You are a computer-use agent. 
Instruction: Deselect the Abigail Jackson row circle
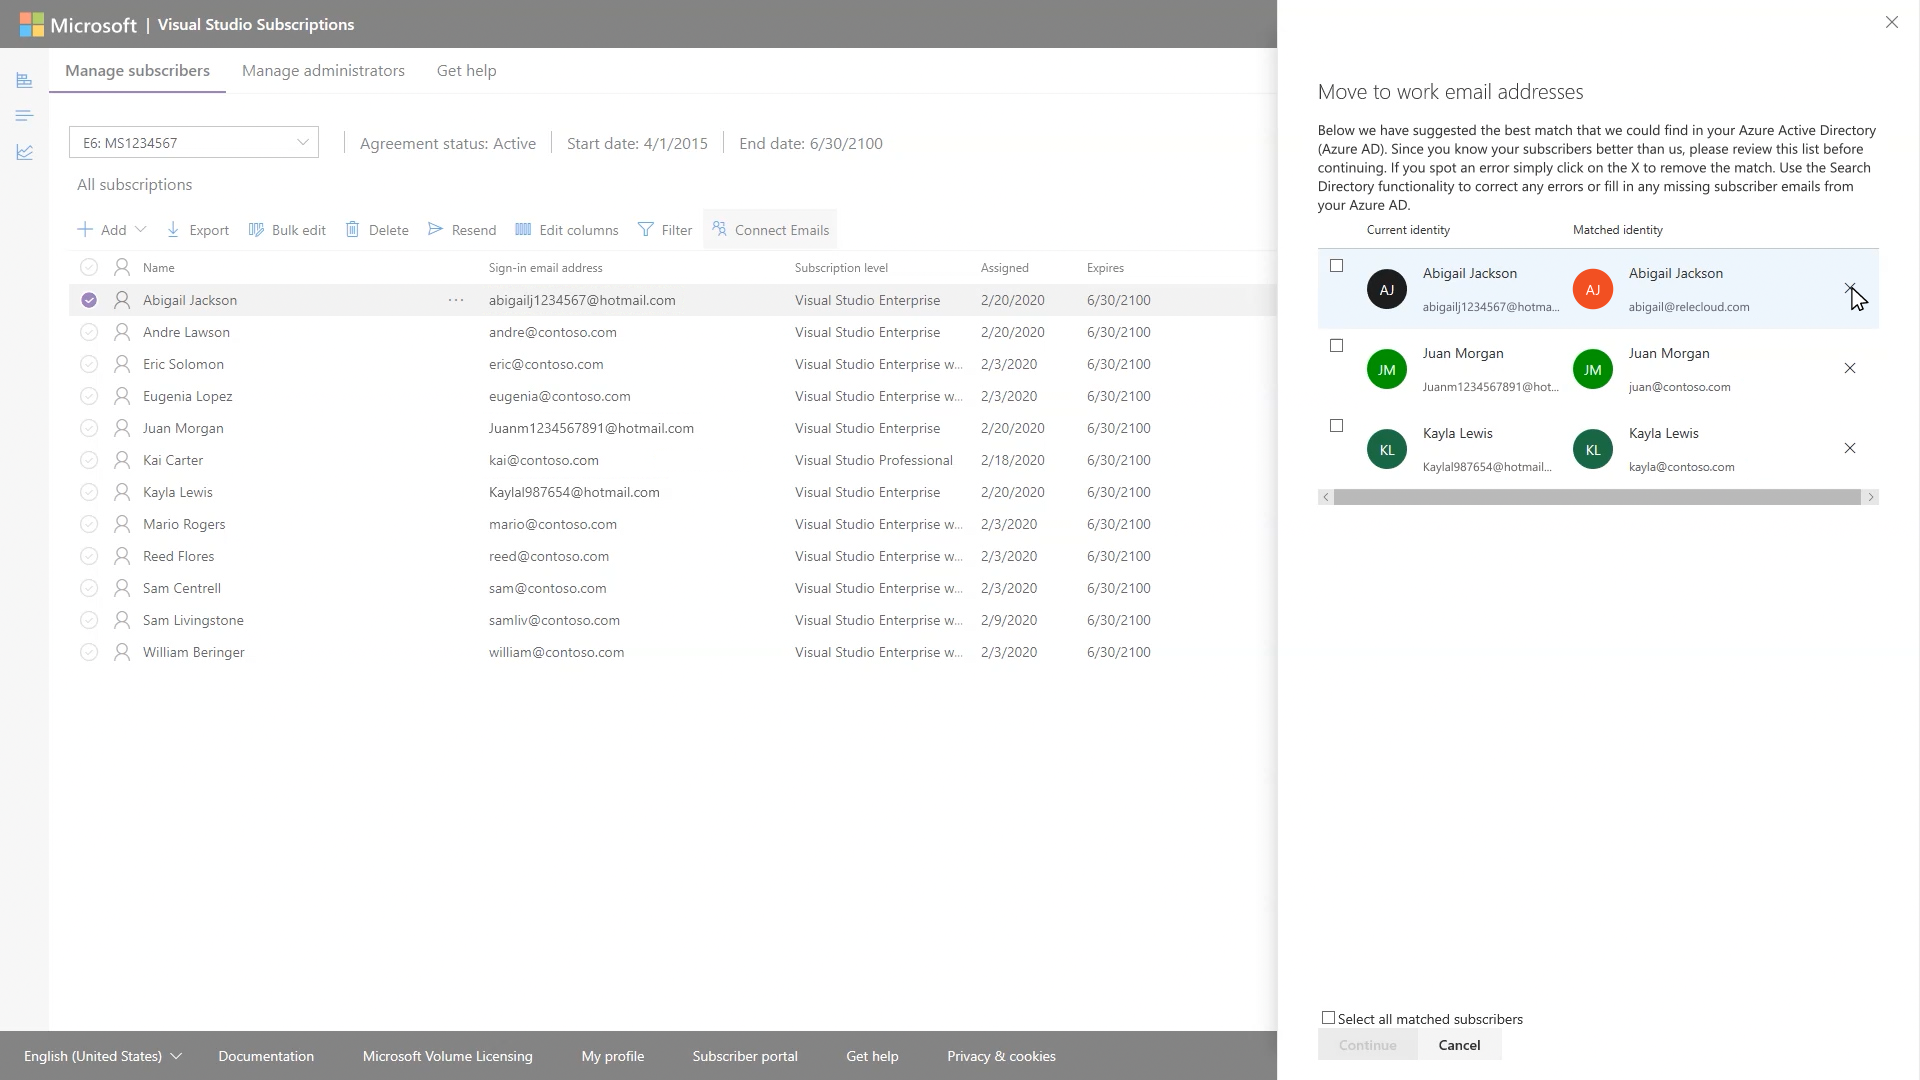coord(89,300)
